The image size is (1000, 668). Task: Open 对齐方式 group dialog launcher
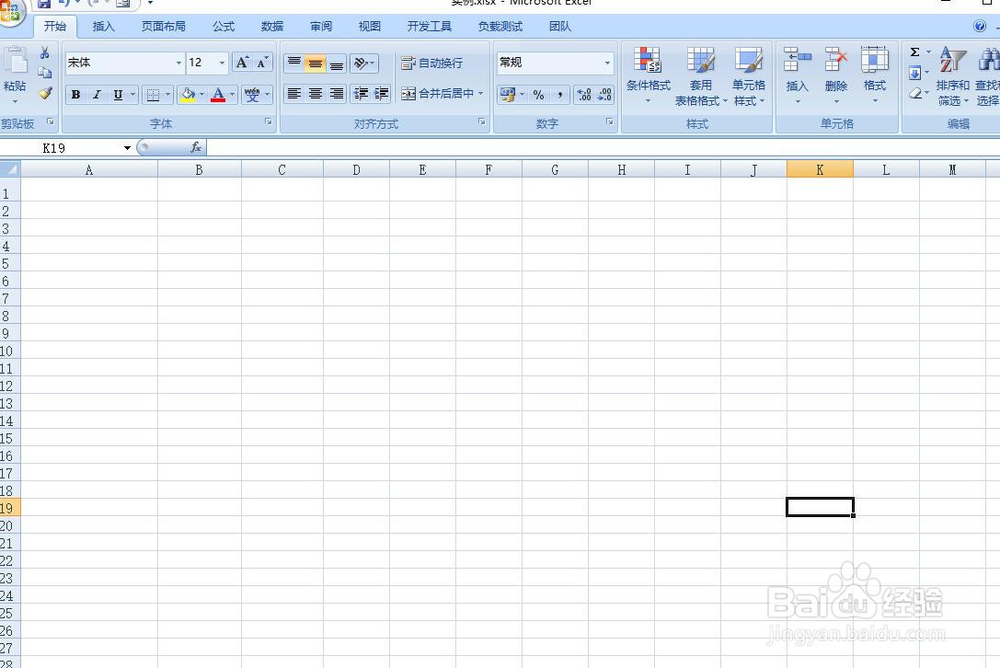tap(482, 121)
